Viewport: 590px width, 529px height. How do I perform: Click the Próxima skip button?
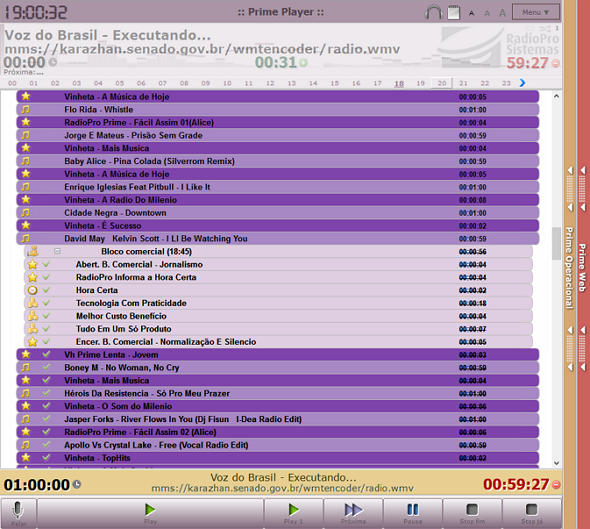click(x=353, y=513)
